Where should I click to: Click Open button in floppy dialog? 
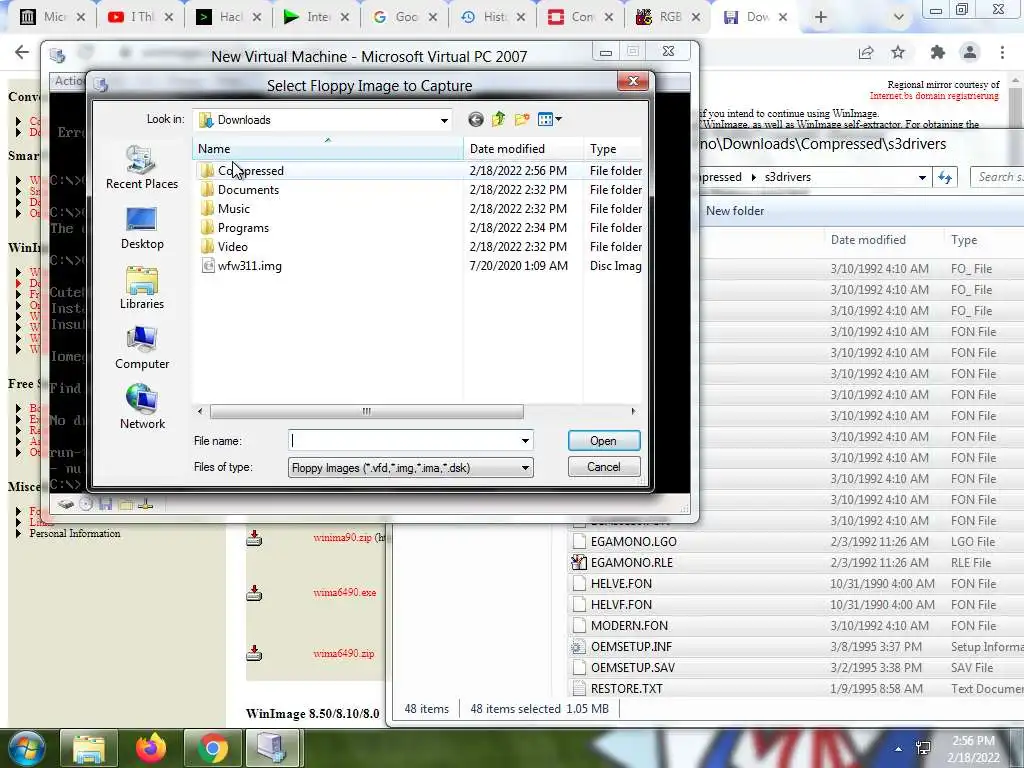click(603, 441)
